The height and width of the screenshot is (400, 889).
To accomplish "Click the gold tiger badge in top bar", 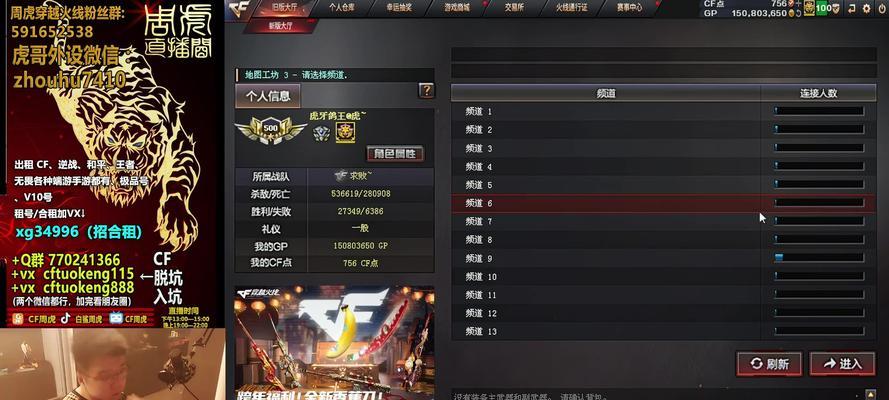I will (x=809, y=8).
